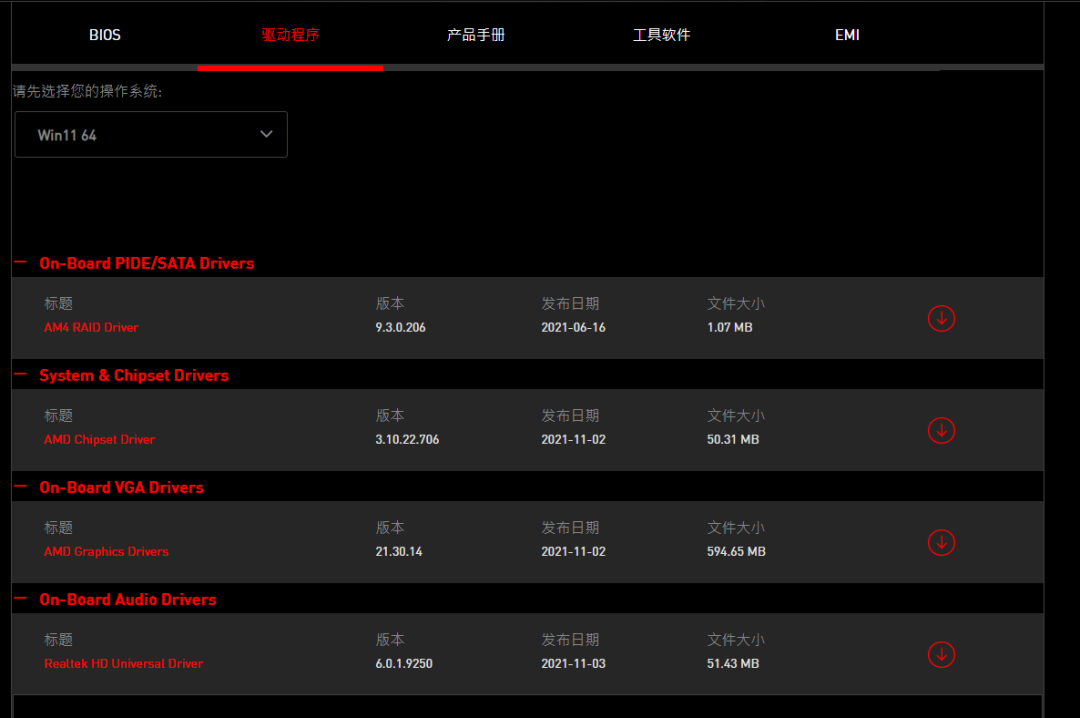Click the AMD Graphics Drivers link
1080x718 pixels.
106,551
